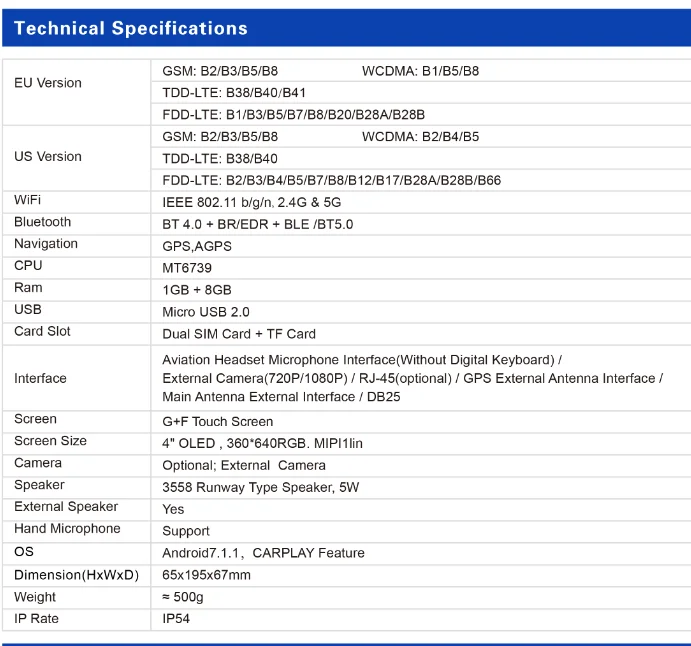Select the Navigation row label

point(46,244)
